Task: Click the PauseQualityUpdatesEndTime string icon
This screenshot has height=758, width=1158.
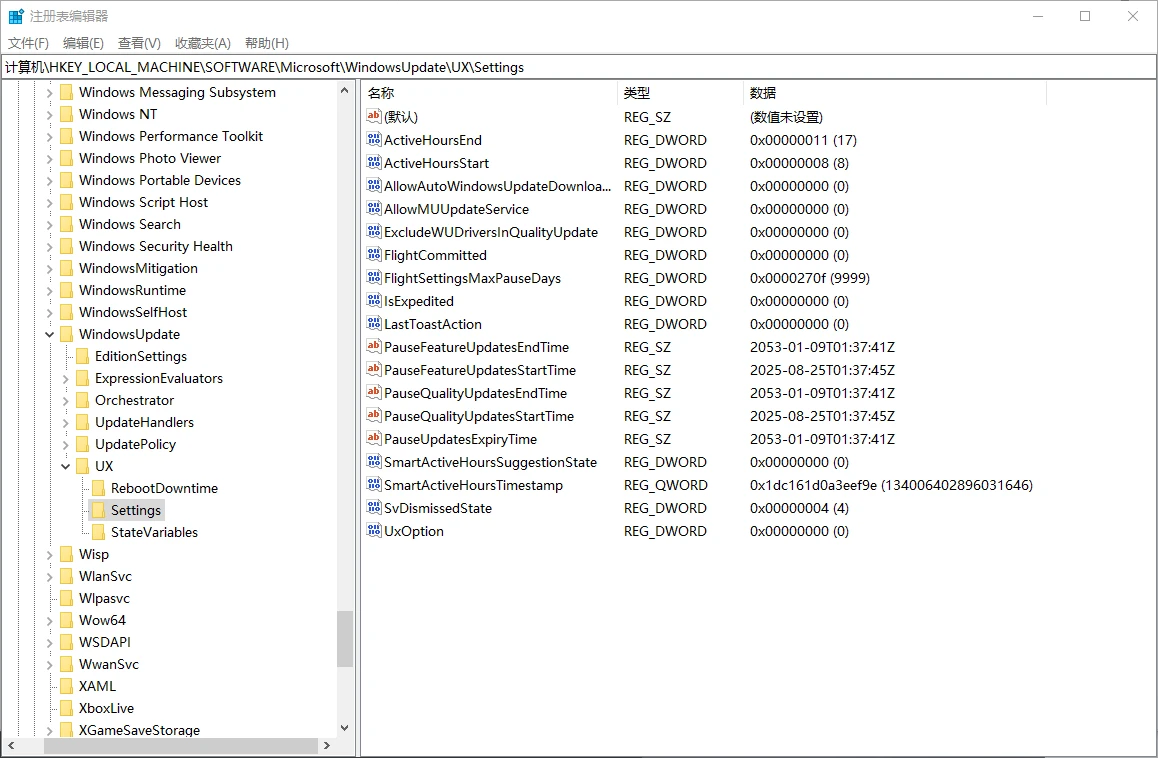Action: click(374, 393)
